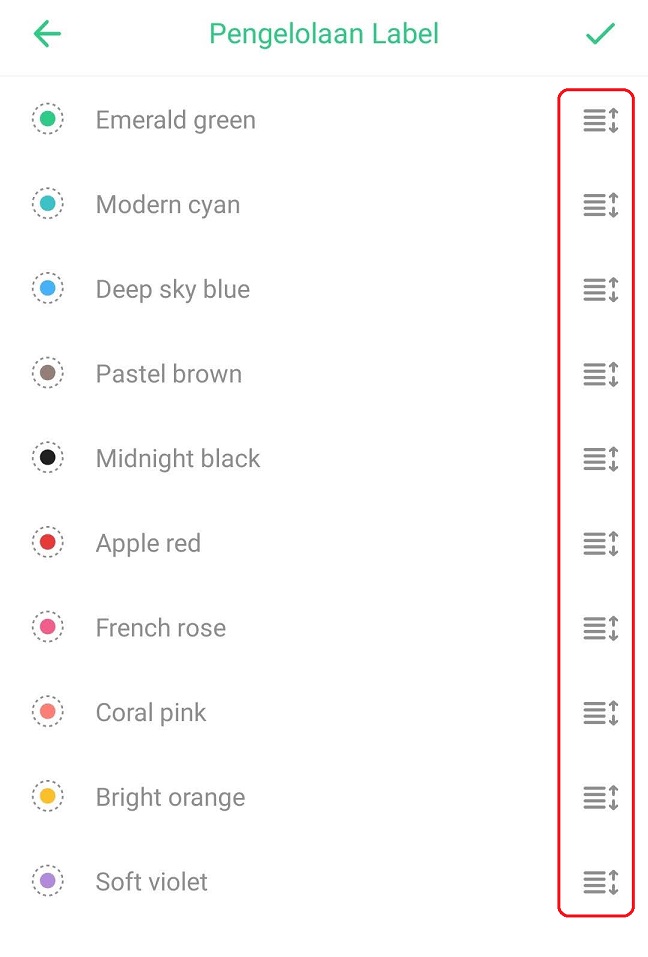Tap reorder handle for Modern cyan
Screen dimensions: 648x957
click(x=601, y=204)
